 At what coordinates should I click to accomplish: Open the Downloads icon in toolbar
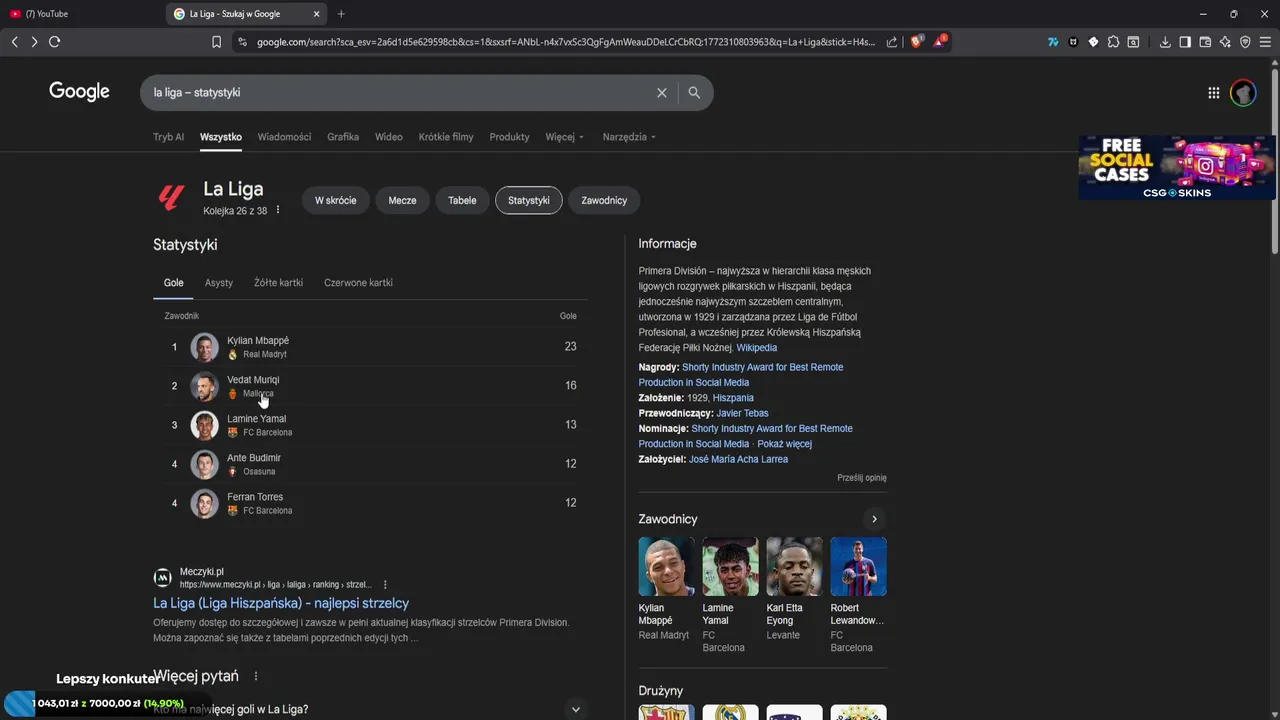tap(1165, 42)
